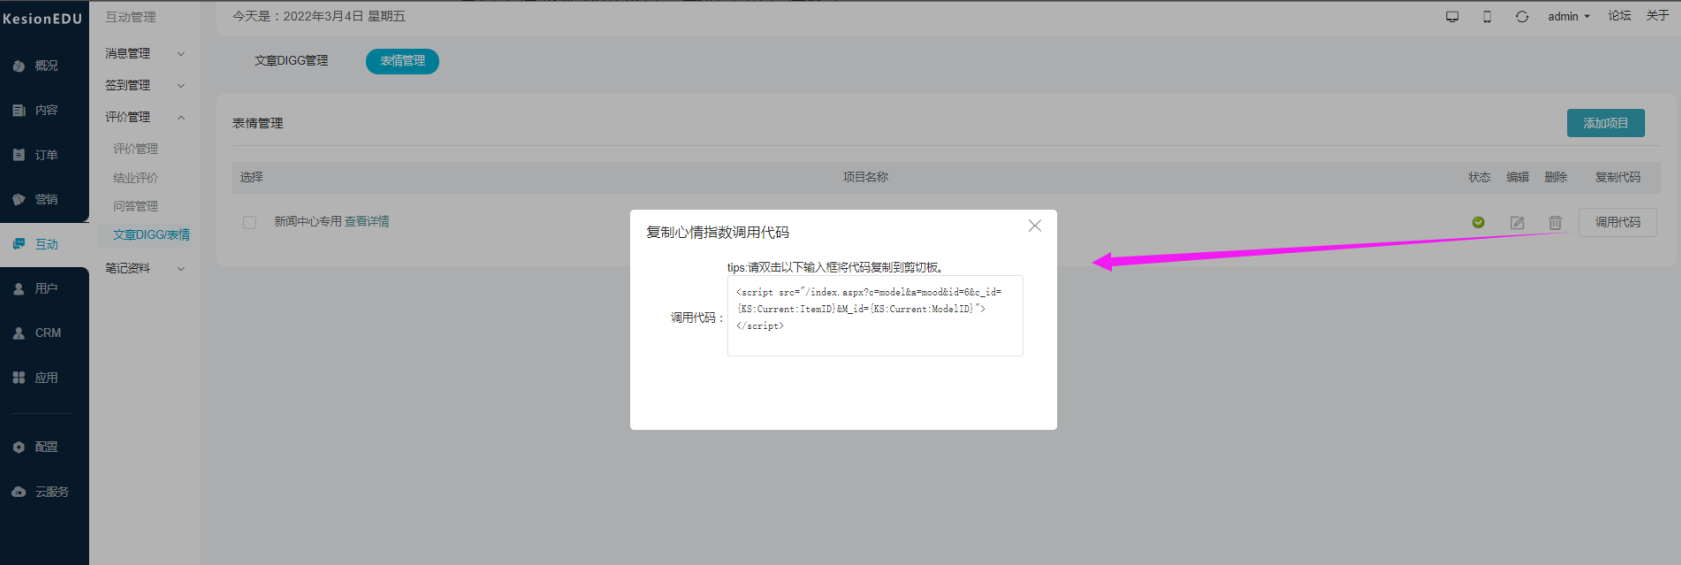1681x565 pixels.
Task: Click the refresh icon in top bar
Action: [1522, 16]
